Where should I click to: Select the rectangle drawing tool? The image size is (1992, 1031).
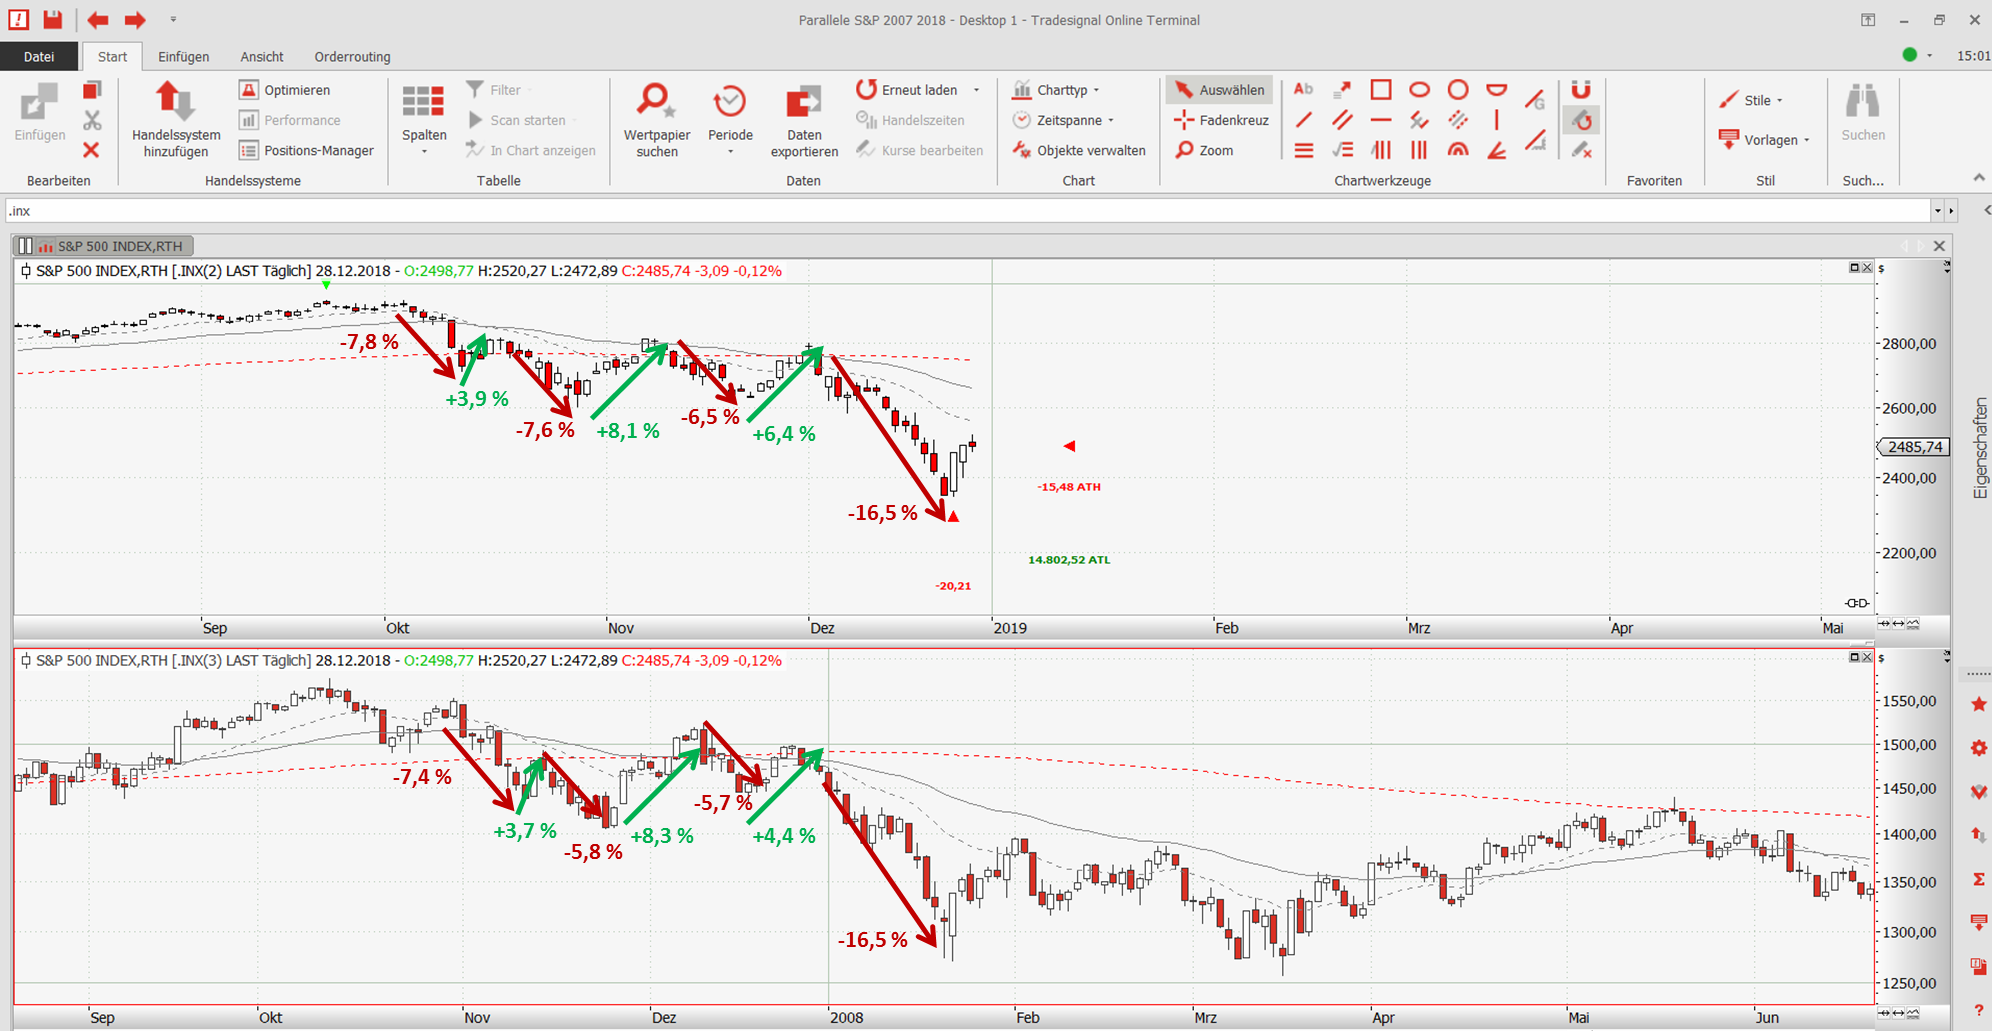tap(1380, 90)
